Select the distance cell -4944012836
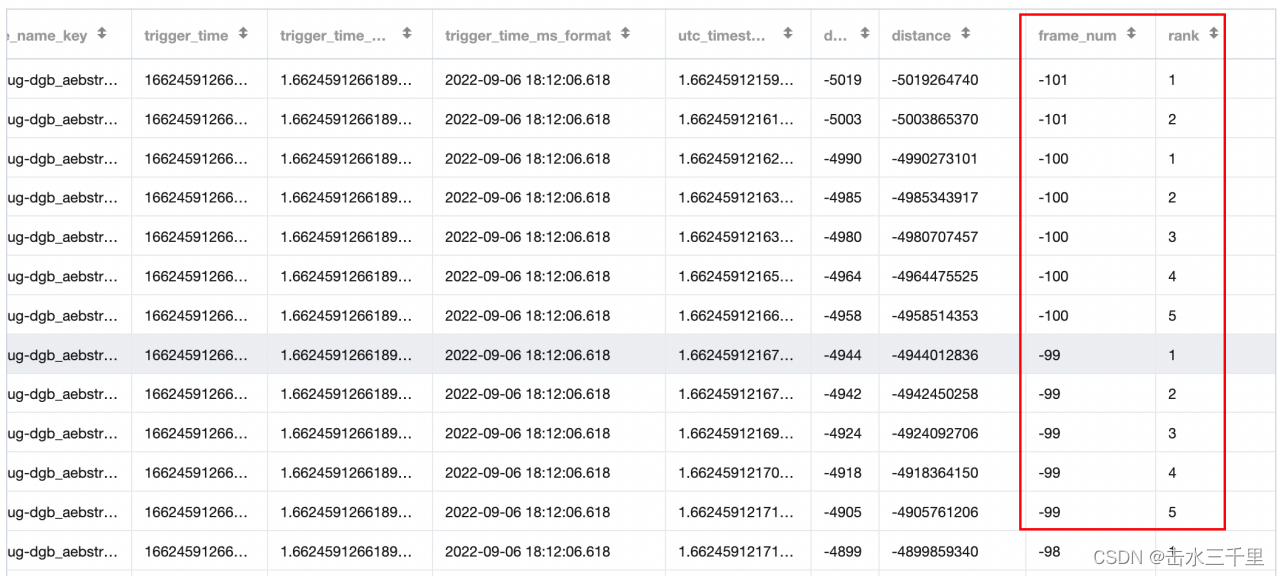This screenshot has width=1280, height=576. click(x=935, y=355)
